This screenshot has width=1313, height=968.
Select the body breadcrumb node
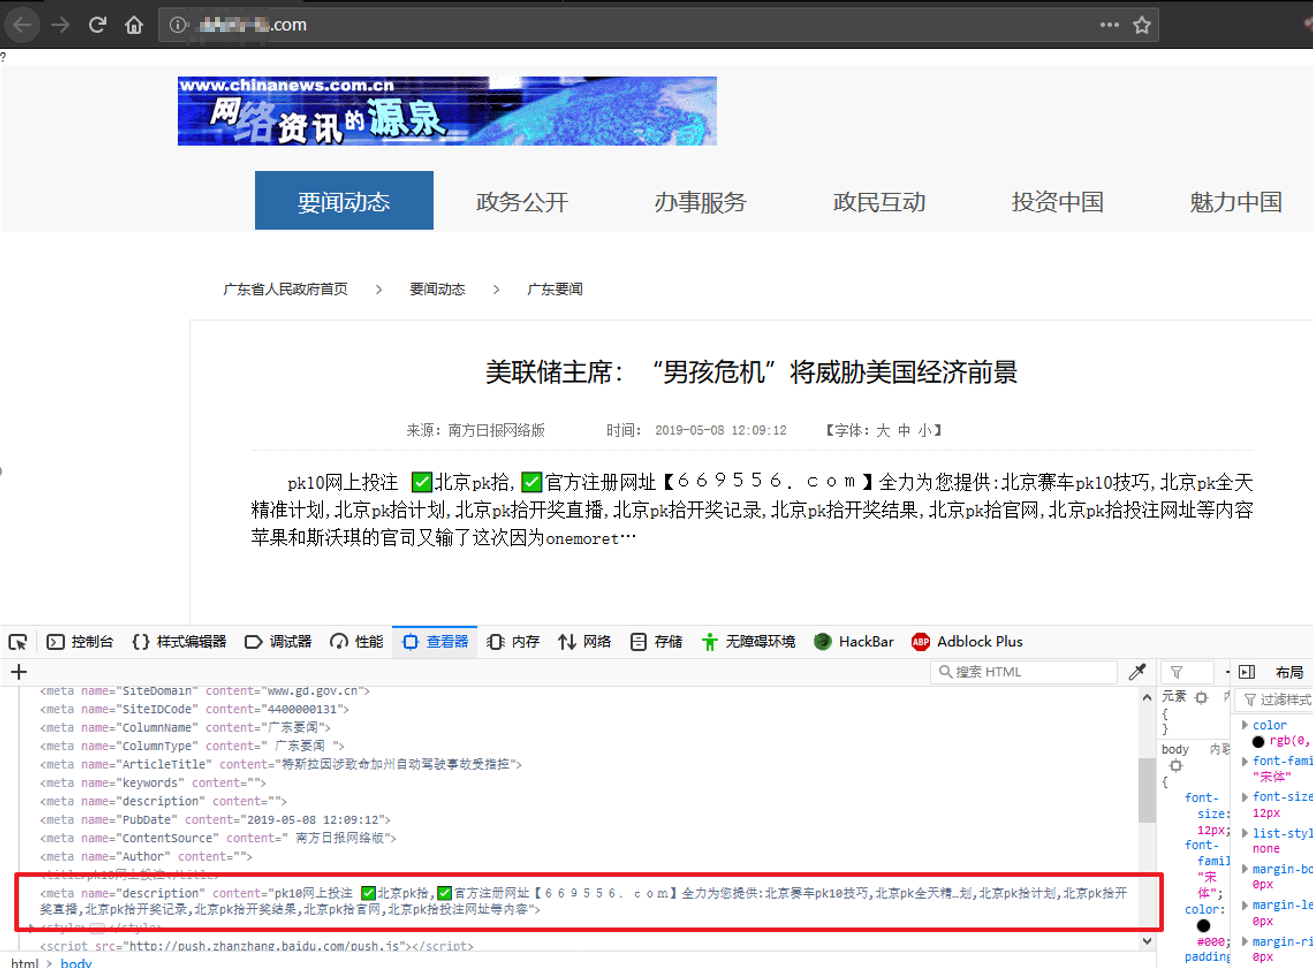[76, 963]
